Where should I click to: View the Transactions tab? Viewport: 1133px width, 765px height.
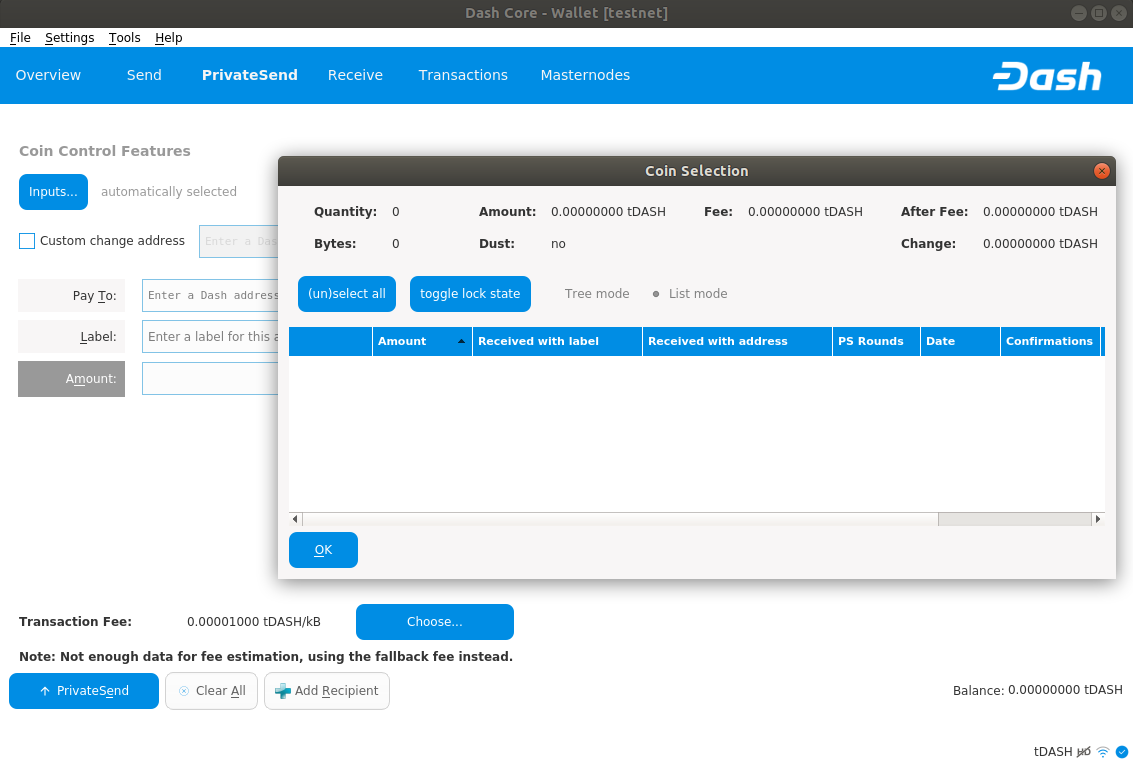click(x=463, y=75)
